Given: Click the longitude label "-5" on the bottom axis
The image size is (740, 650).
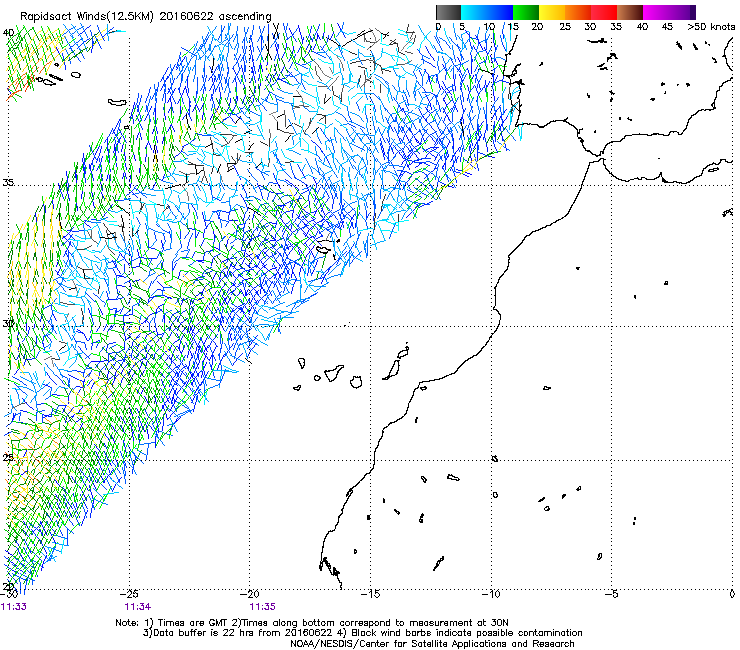Looking at the screenshot, I should 612,594.
